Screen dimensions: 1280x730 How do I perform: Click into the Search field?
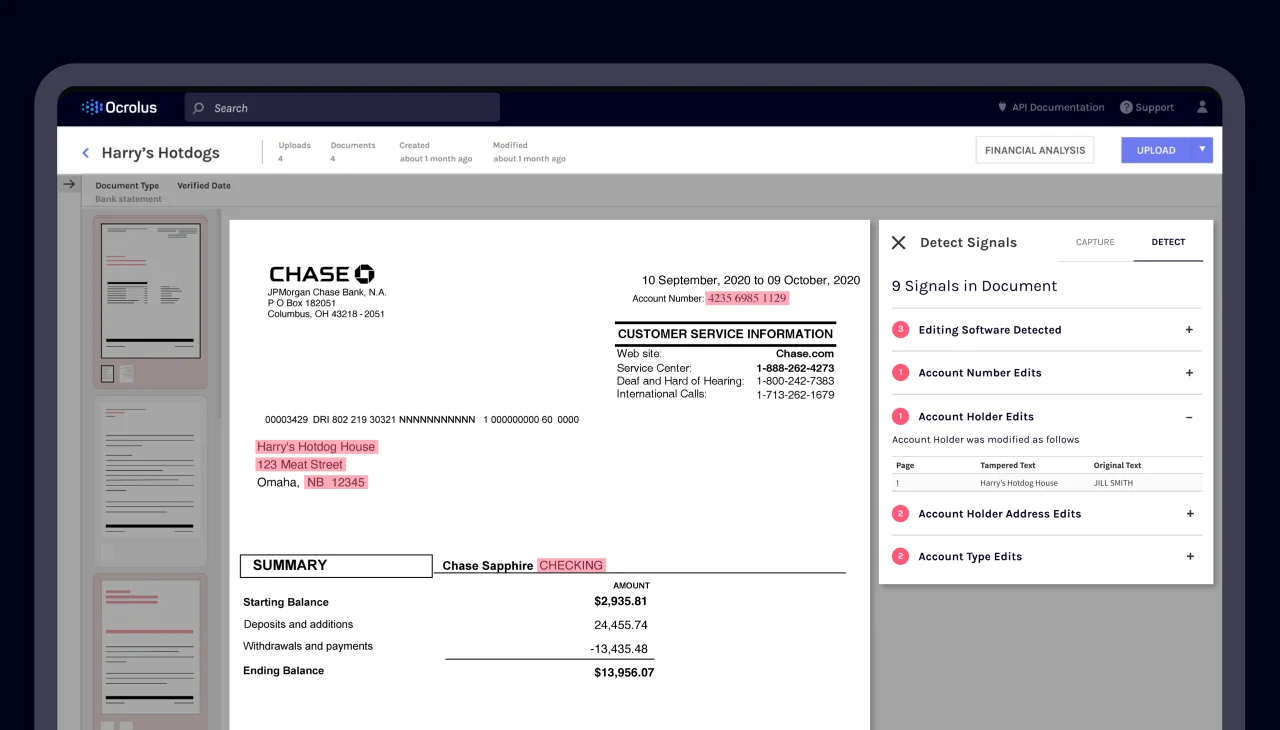click(342, 108)
